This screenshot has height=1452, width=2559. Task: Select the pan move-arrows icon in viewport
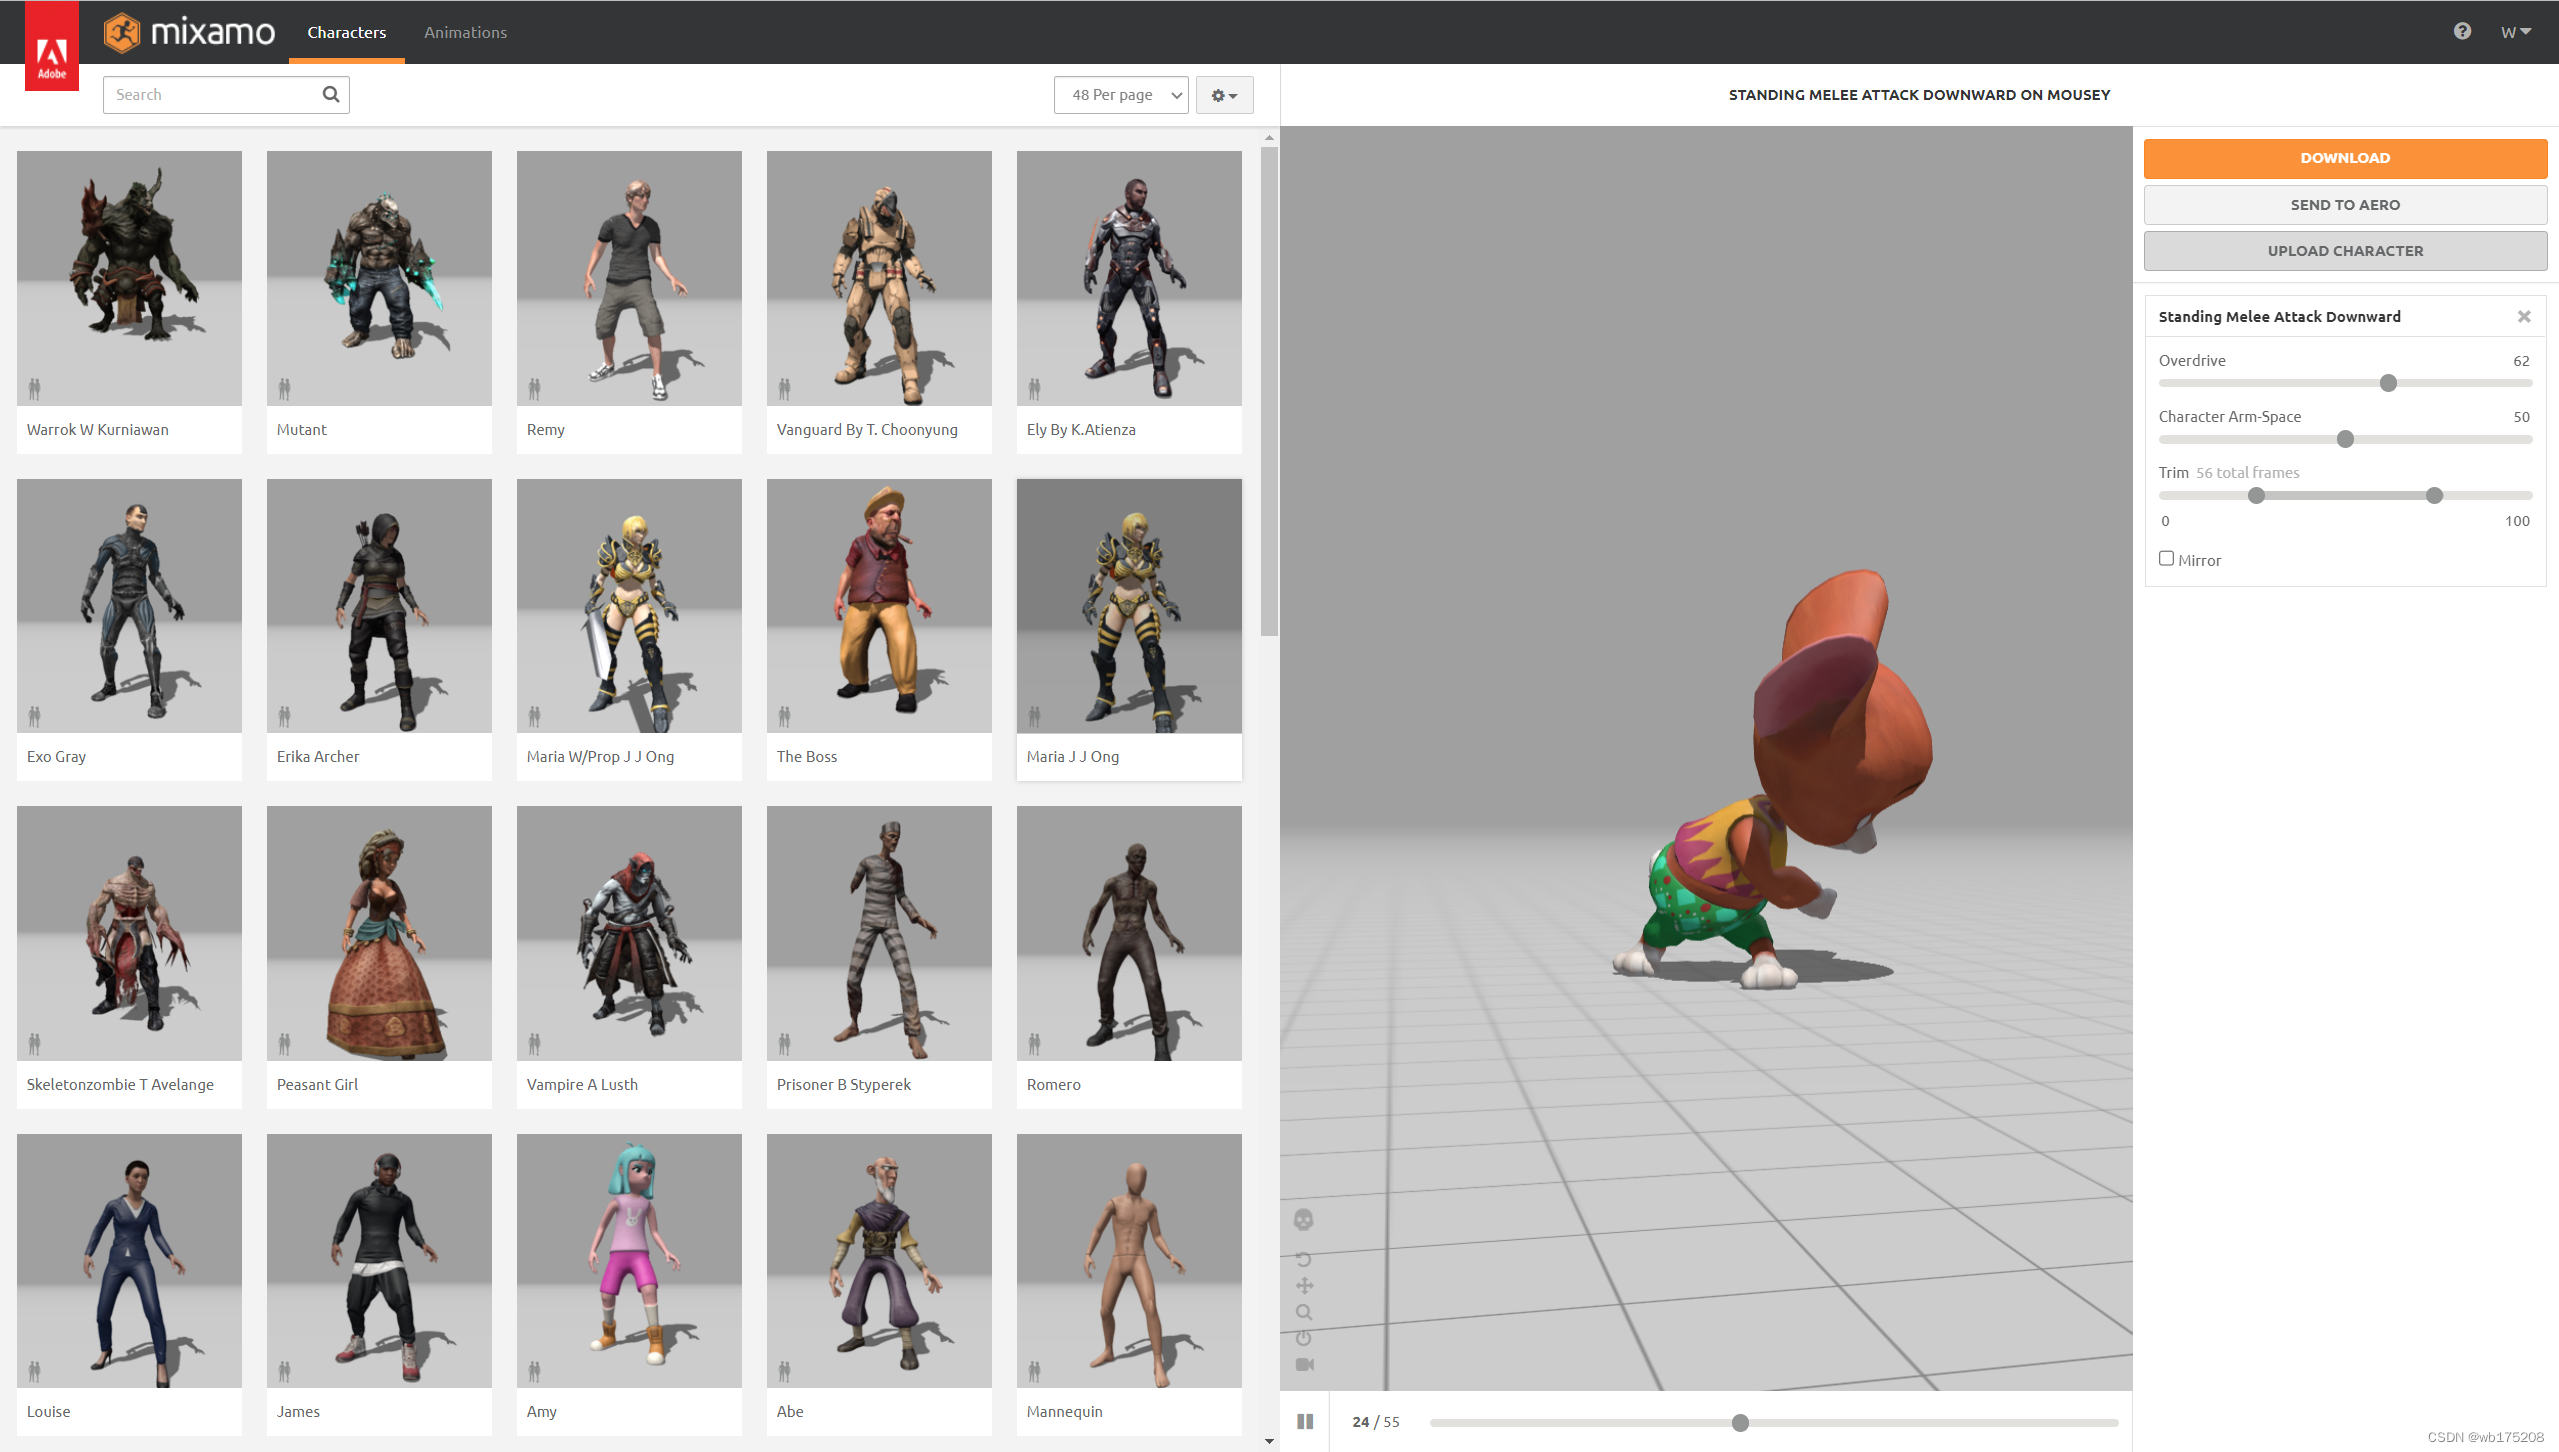(x=1304, y=1286)
